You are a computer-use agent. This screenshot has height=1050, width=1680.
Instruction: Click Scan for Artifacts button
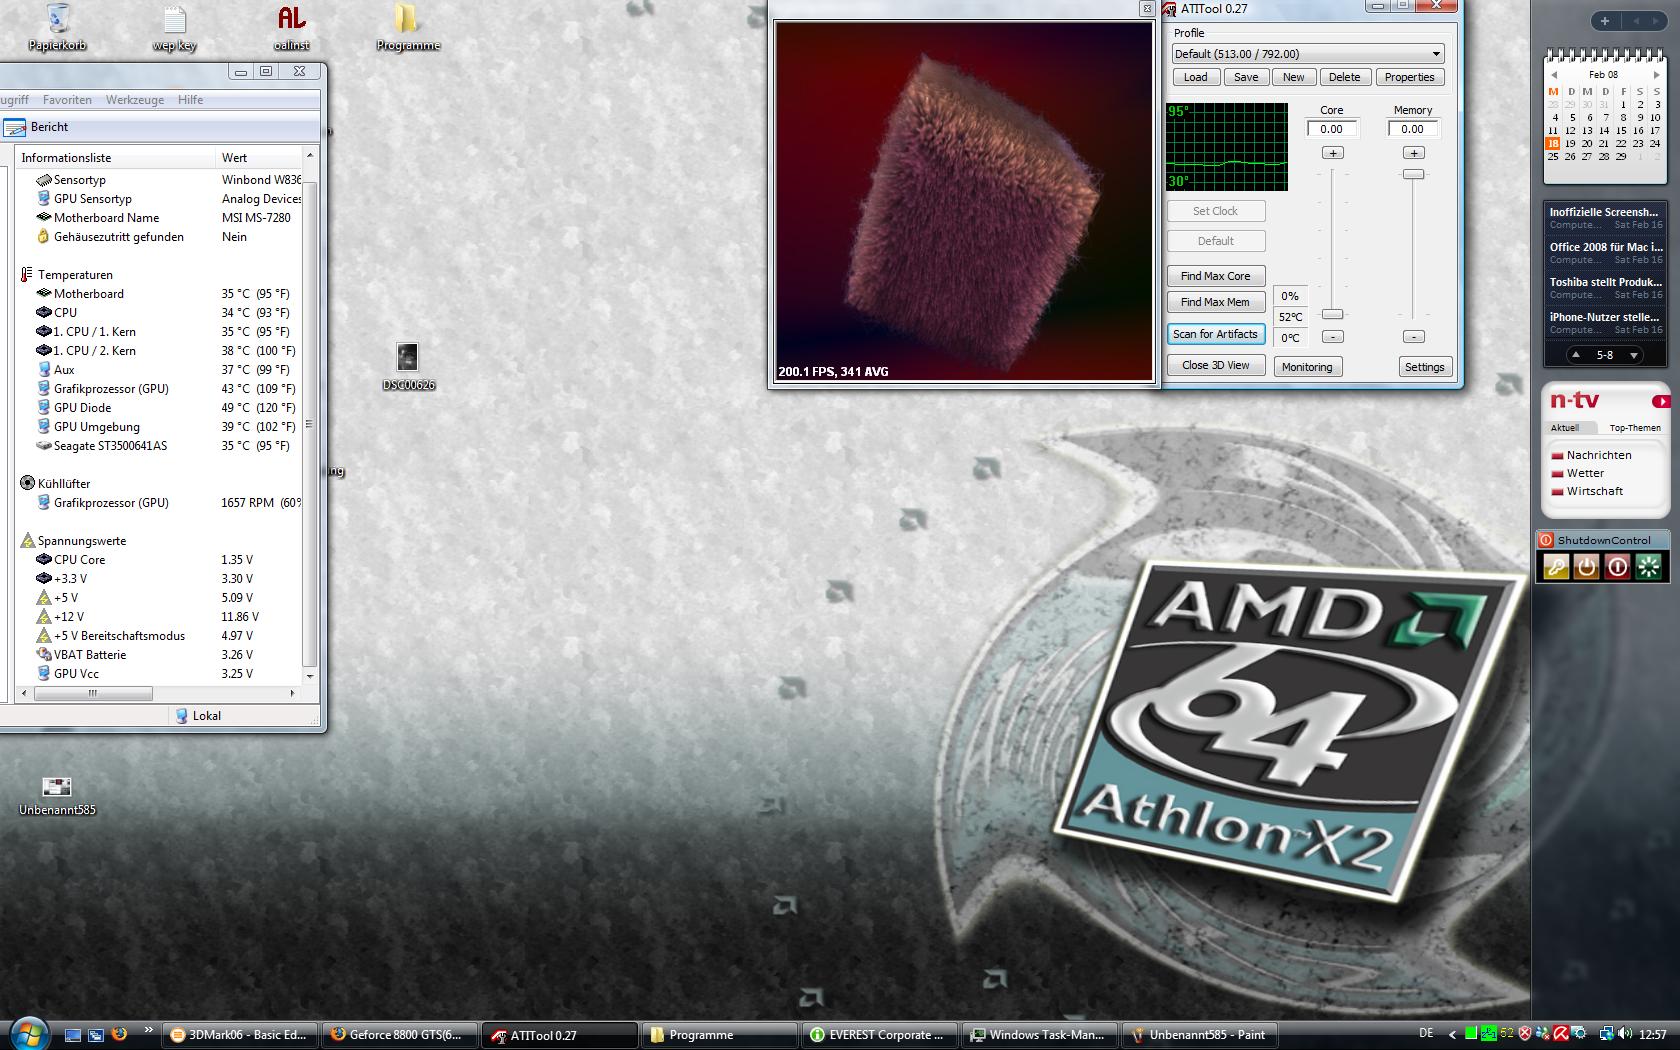point(1216,334)
